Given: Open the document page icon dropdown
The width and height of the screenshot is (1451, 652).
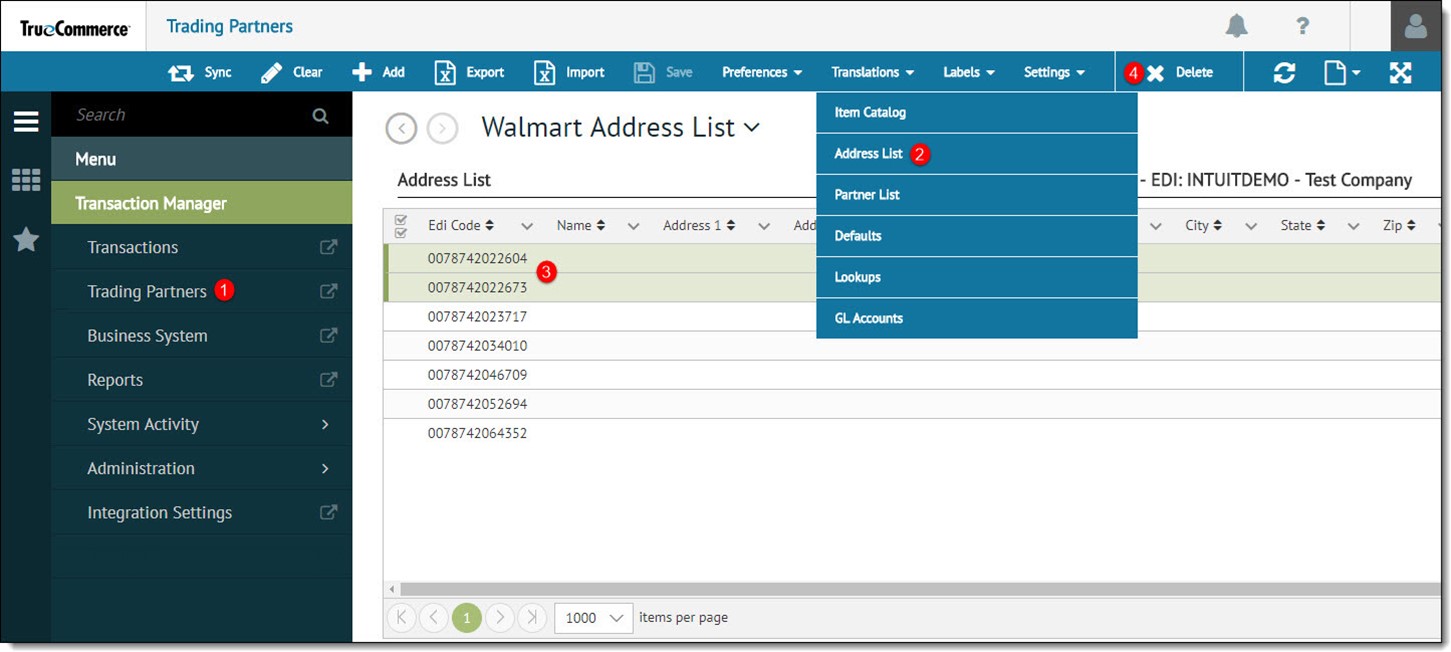Looking at the screenshot, I should point(1342,72).
